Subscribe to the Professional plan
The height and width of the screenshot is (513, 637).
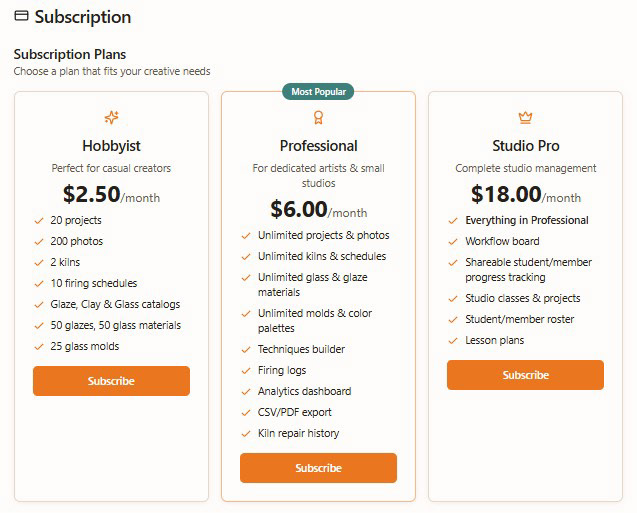[318, 468]
